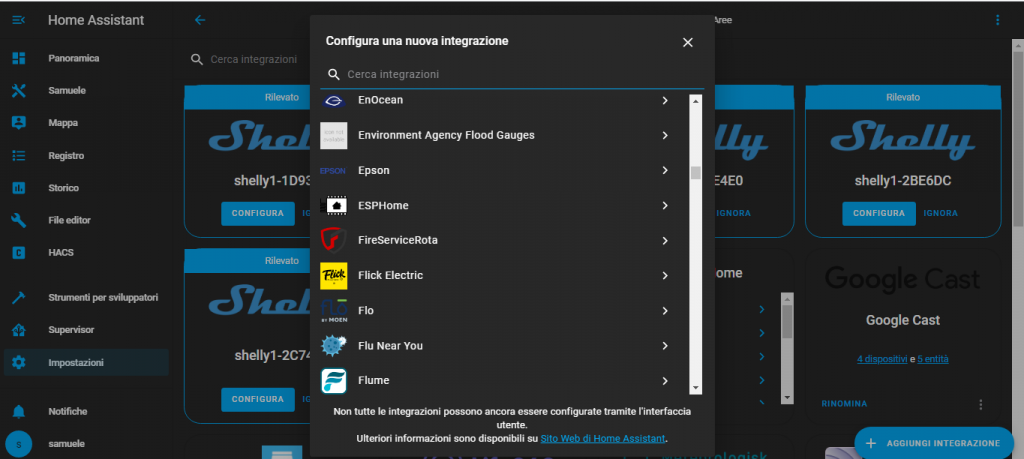Image resolution: width=1024 pixels, height=459 pixels.
Task: Click the page's main vertical scrollbar
Action: coord(1018,137)
